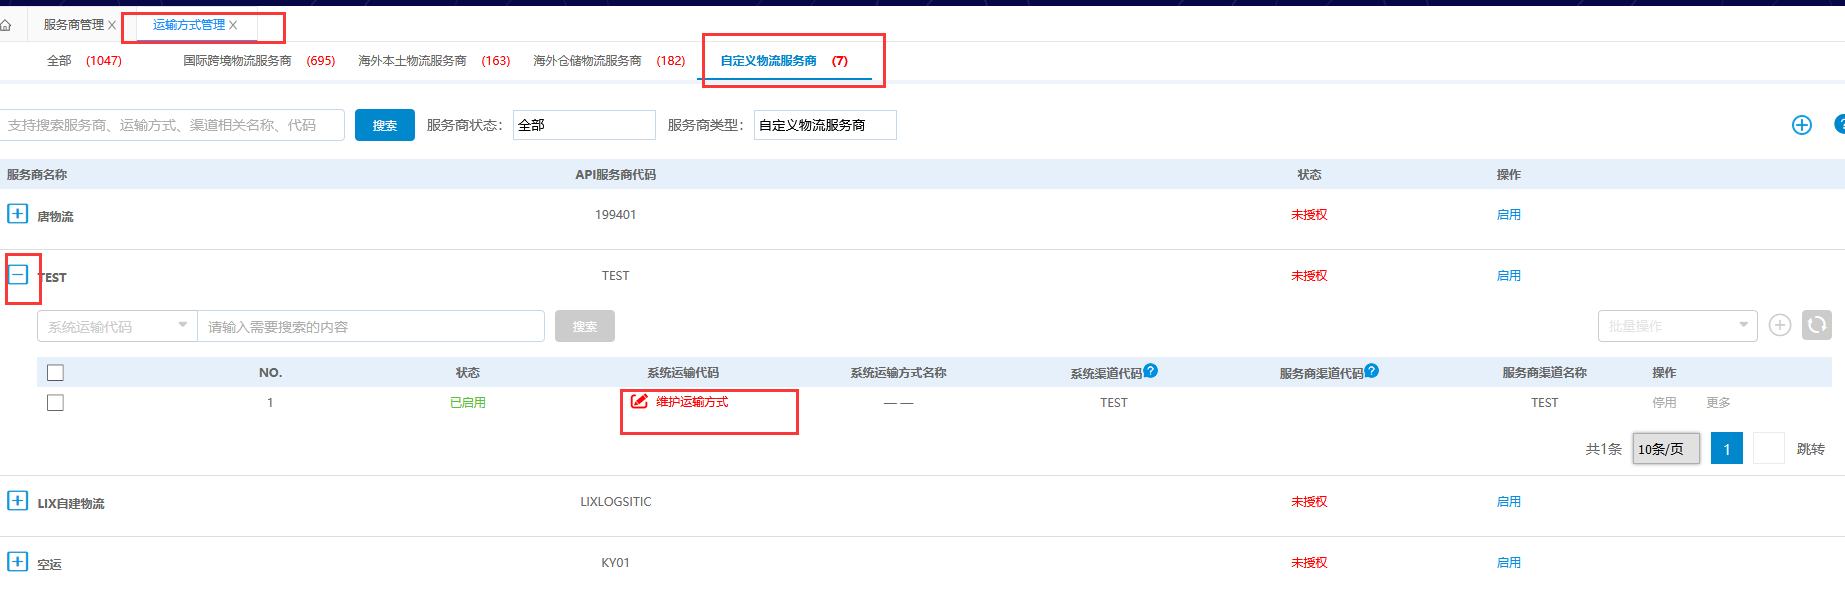
Task: Check the checkbox for row 1
Action: point(55,403)
